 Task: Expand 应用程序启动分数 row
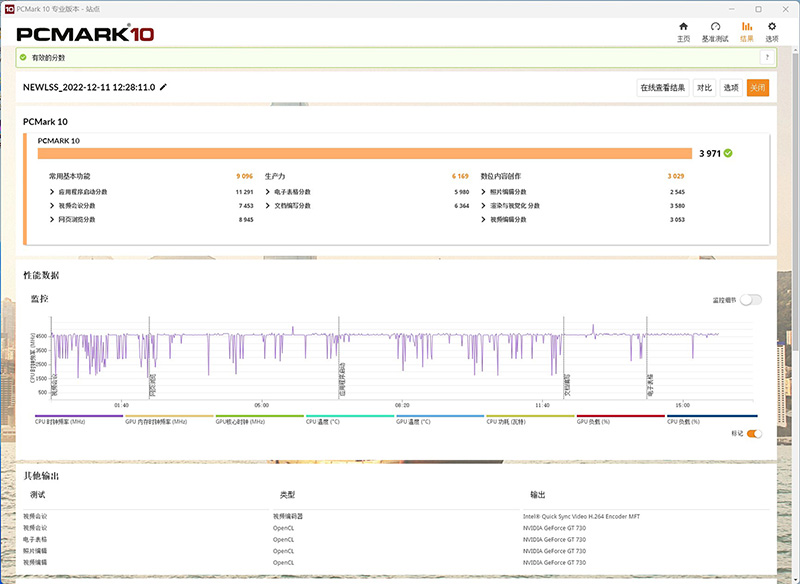pyautogui.click(x=52, y=191)
